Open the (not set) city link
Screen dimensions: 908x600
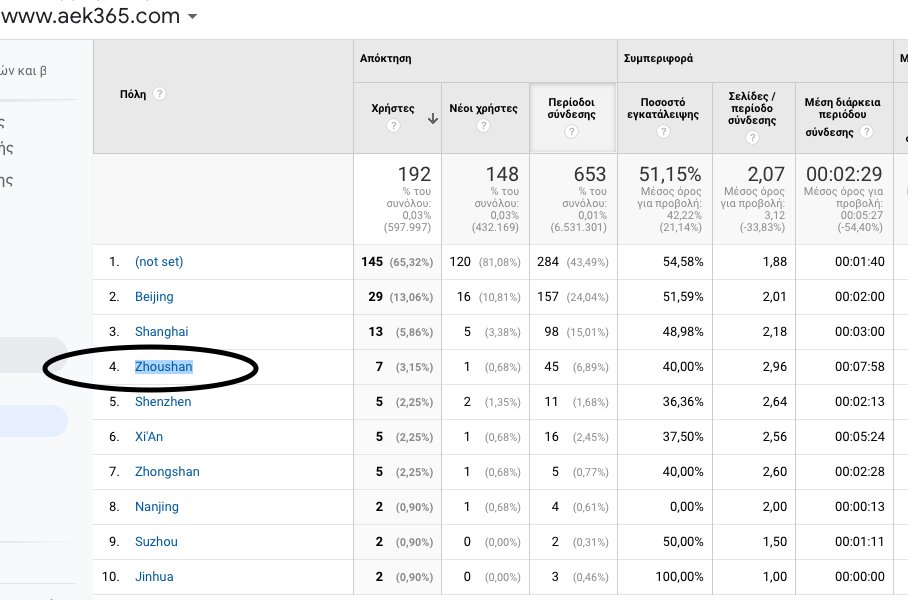click(x=159, y=262)
